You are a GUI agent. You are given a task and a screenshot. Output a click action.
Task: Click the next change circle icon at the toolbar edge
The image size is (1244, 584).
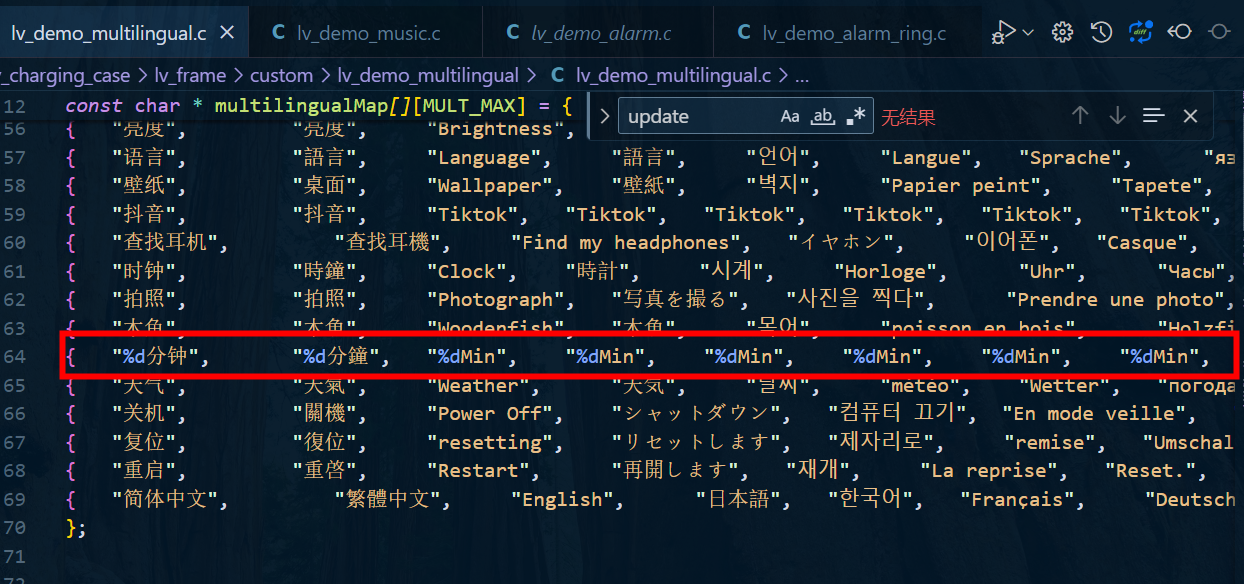click(x=1219, y=32)
